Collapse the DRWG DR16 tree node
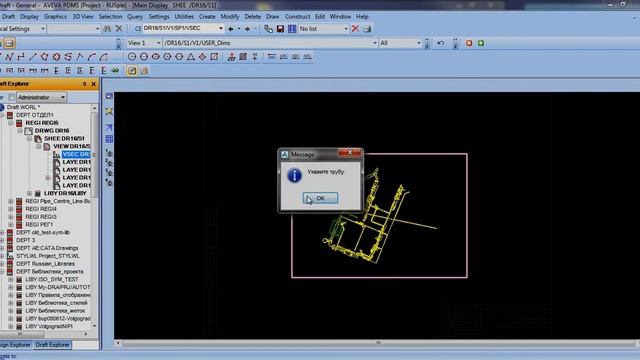 coord(20,131)
